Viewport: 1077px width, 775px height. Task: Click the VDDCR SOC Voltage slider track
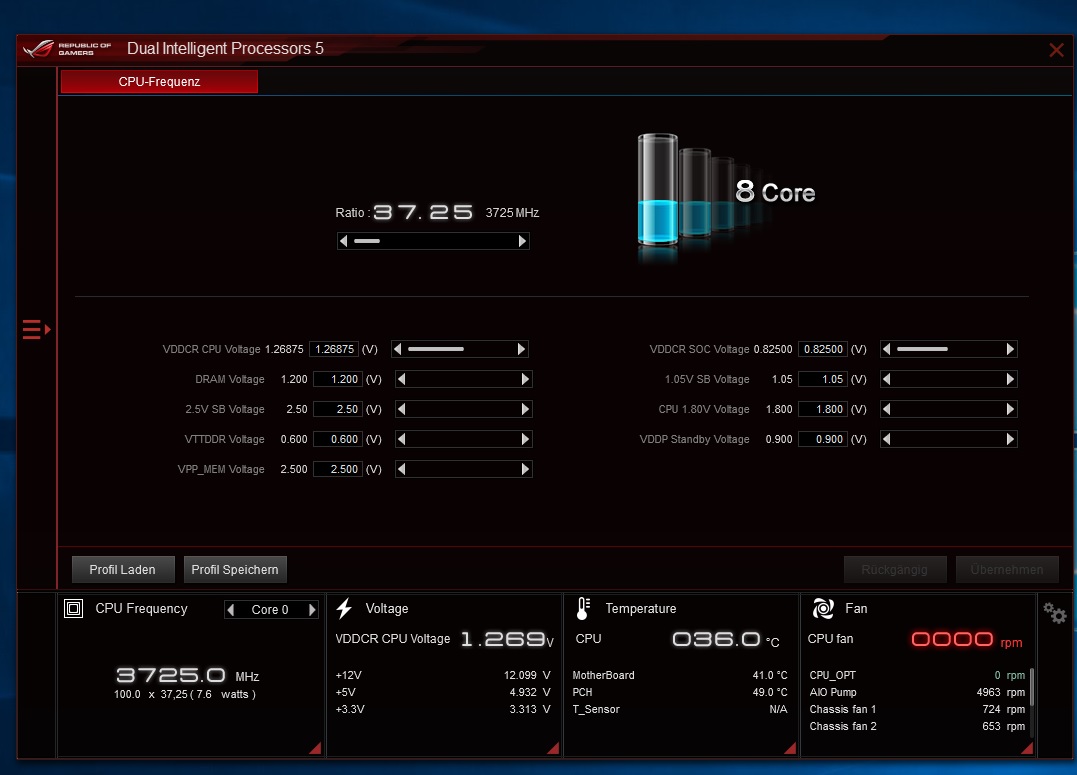[x=949, y=349]
